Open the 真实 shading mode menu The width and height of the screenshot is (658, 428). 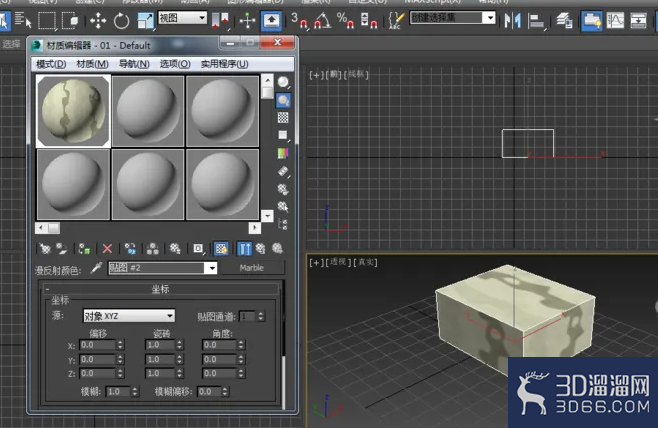(365, 262)
